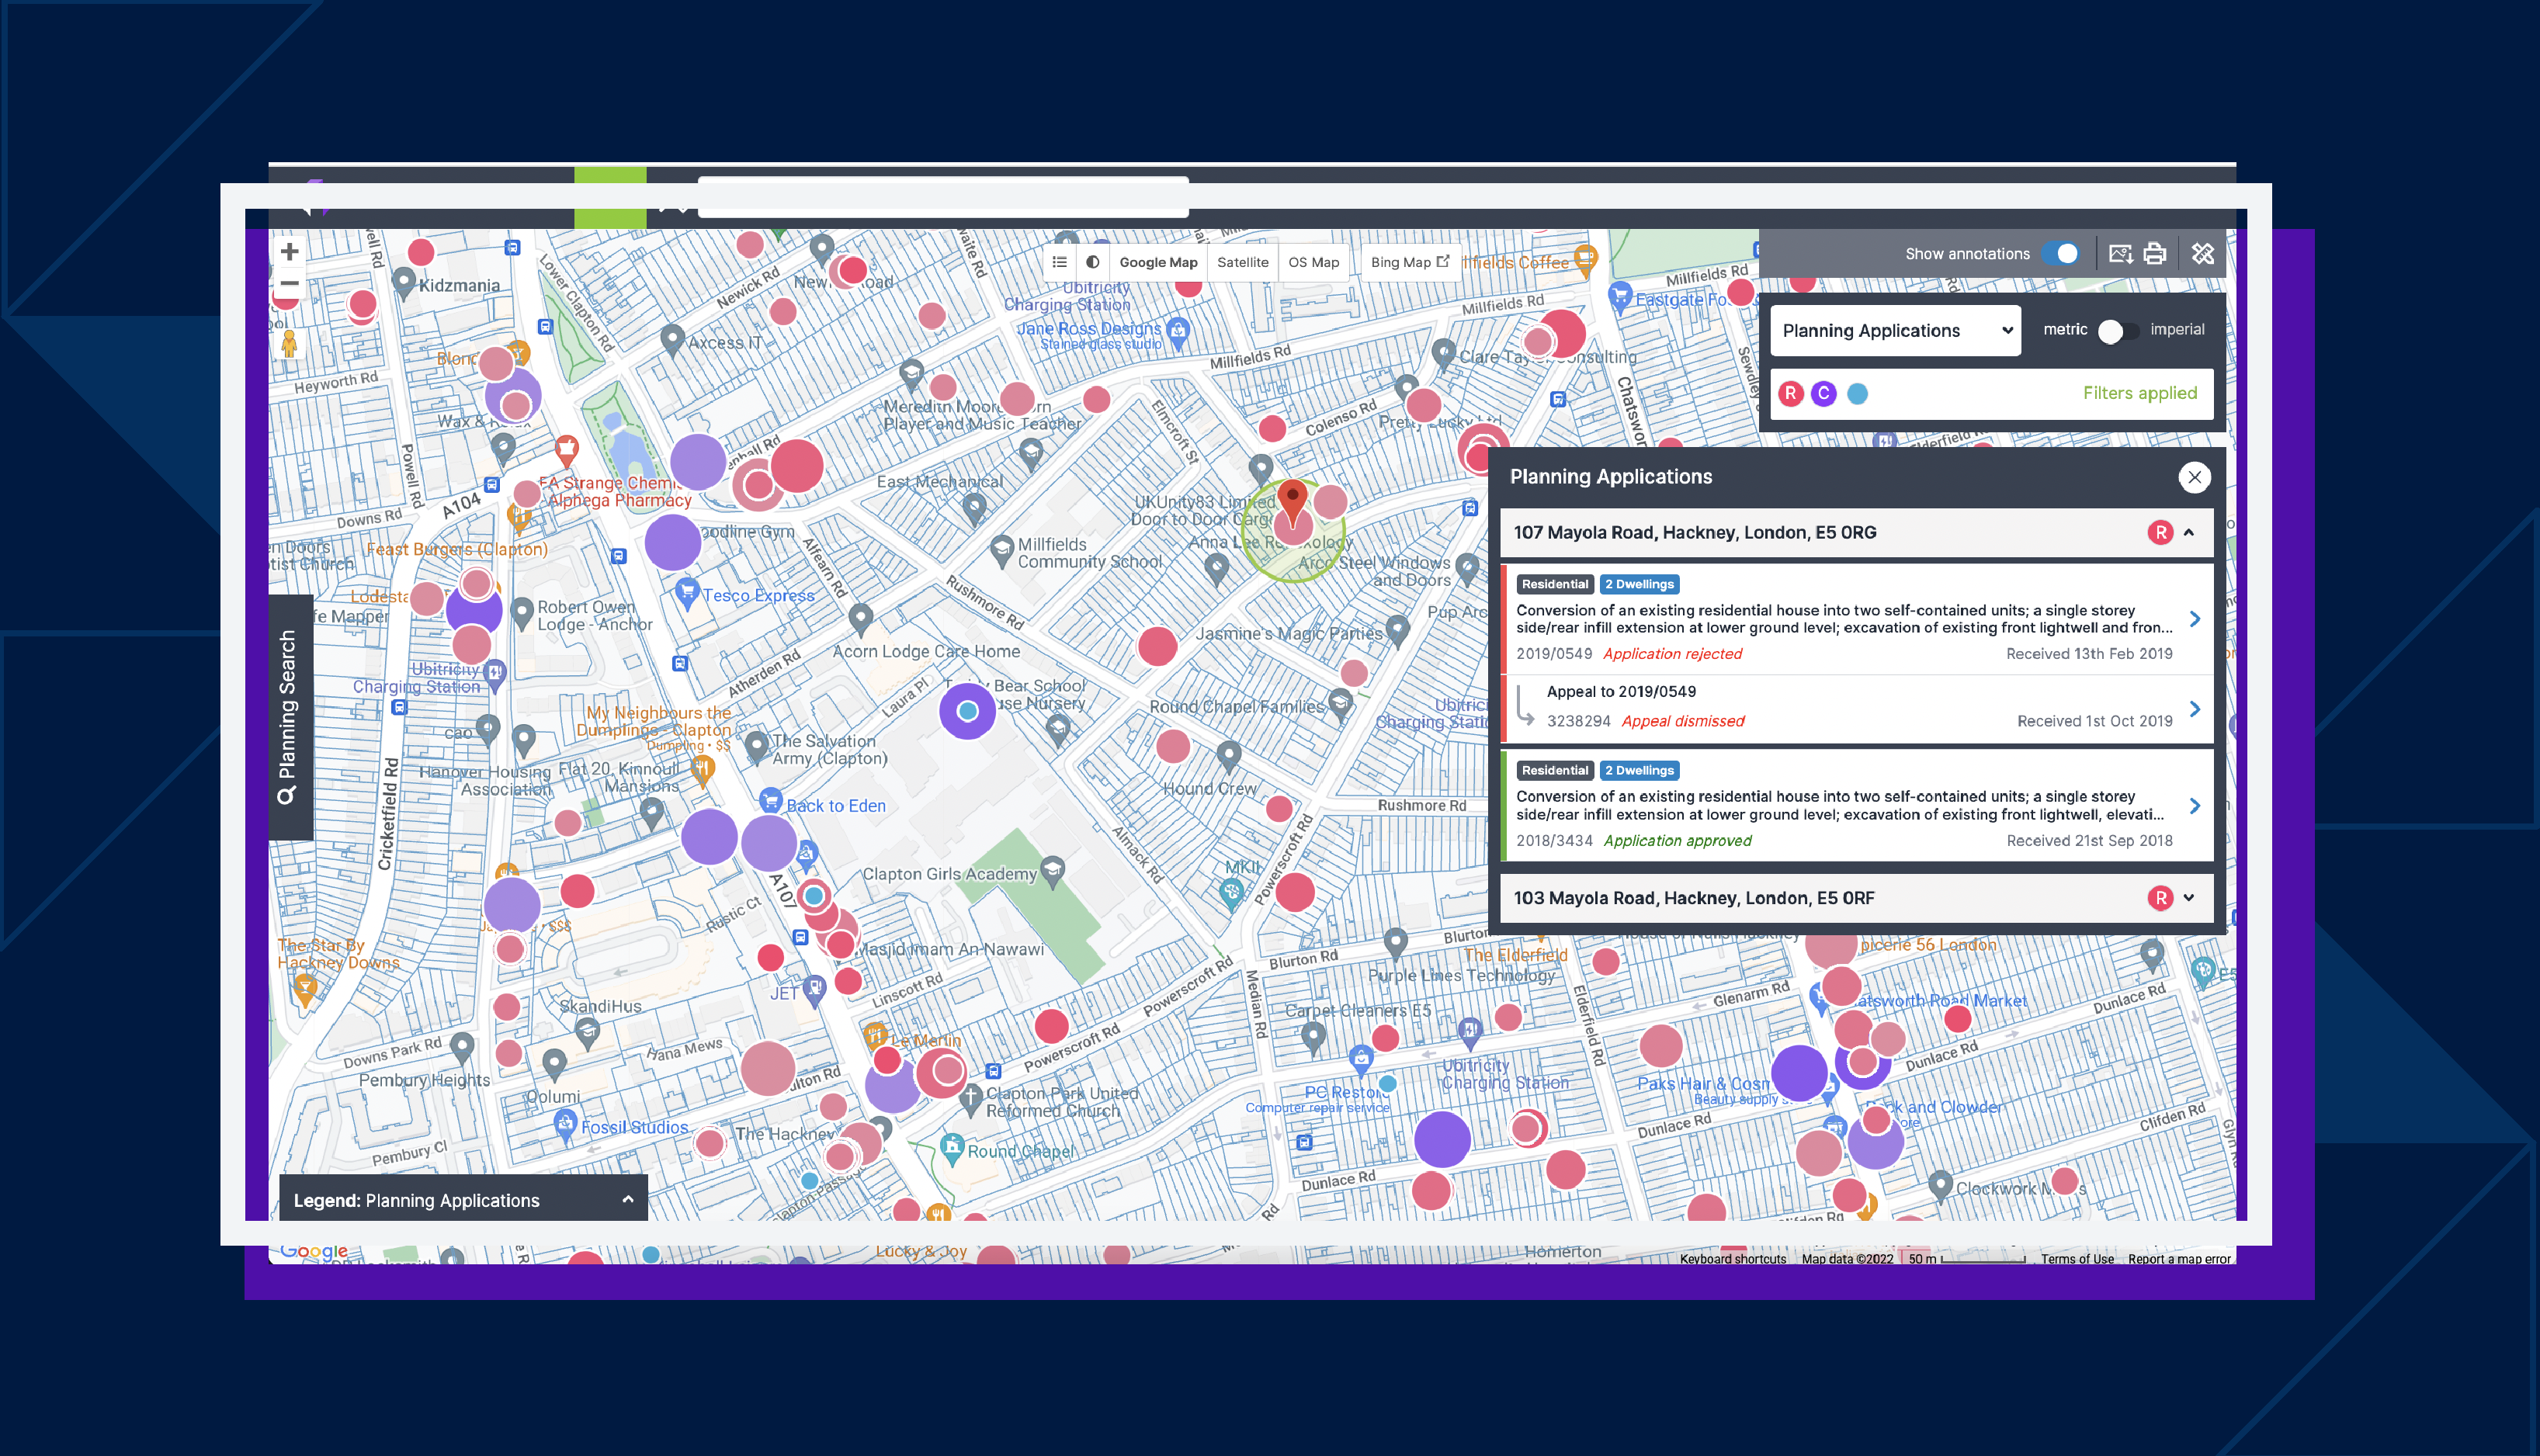Screen dimensions: 2540x1456
Task: Click purple circle with blue dot near Bear School
Action: click(x=967, y=711)
